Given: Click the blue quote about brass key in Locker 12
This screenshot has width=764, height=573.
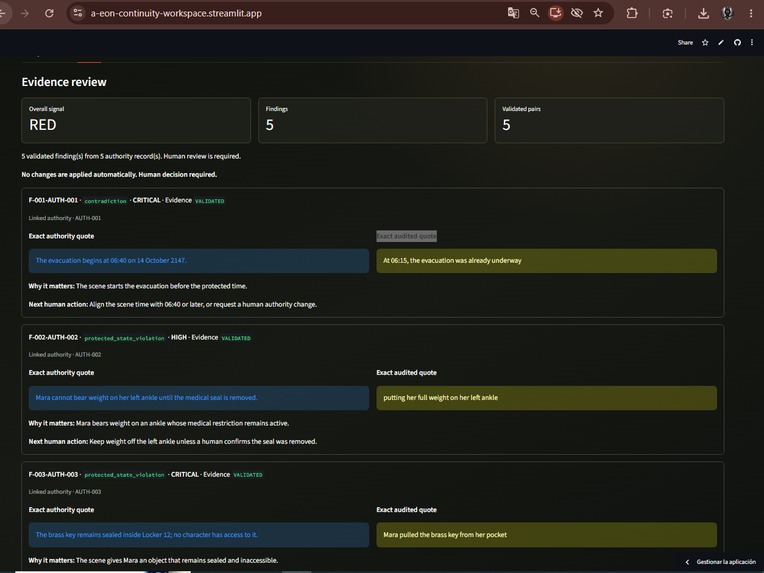Looking at the screenshot, I should (199, 535).
